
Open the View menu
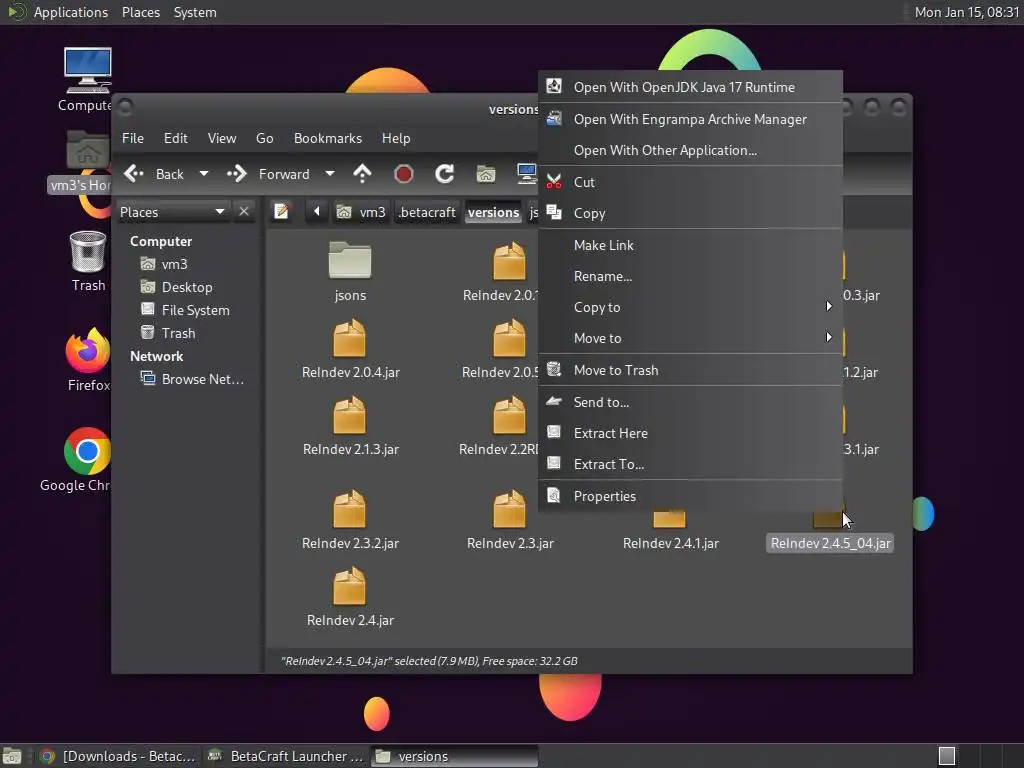pyautogui.click(x=222, y=138)
